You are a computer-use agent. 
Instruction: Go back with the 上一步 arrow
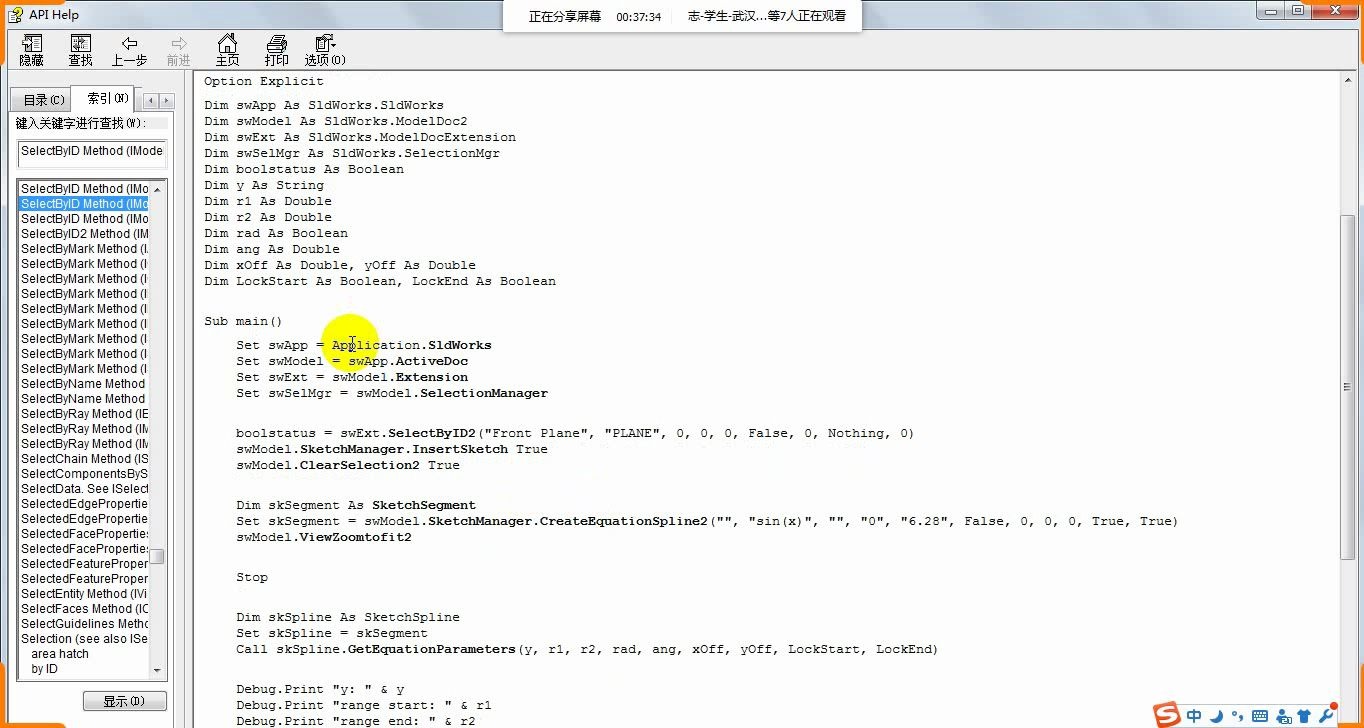129,50
